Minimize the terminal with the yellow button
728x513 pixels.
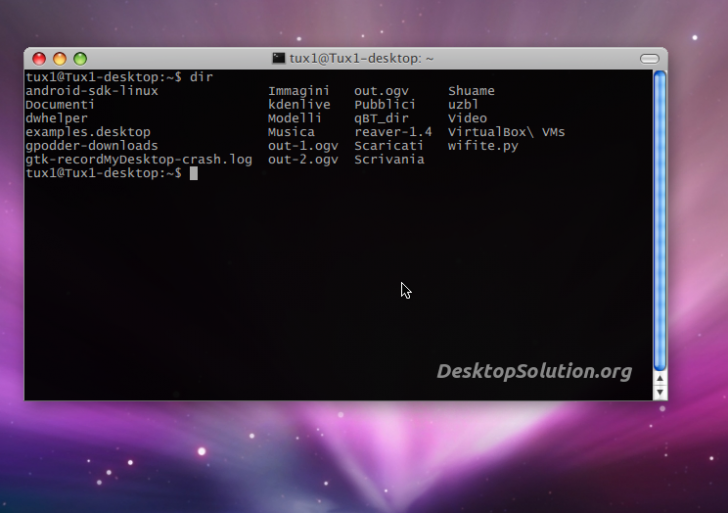click(x=59, y=58)
